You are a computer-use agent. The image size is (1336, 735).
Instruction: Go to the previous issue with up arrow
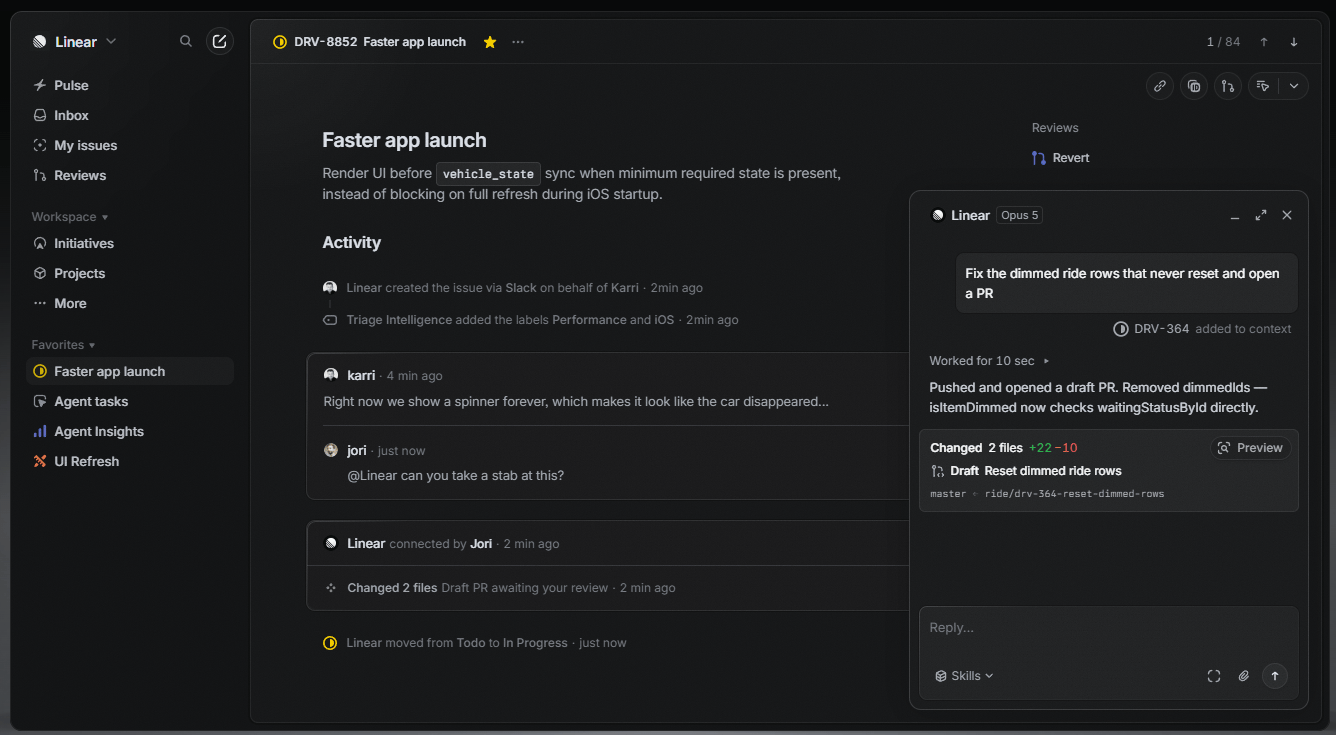tap(1264, 42)
